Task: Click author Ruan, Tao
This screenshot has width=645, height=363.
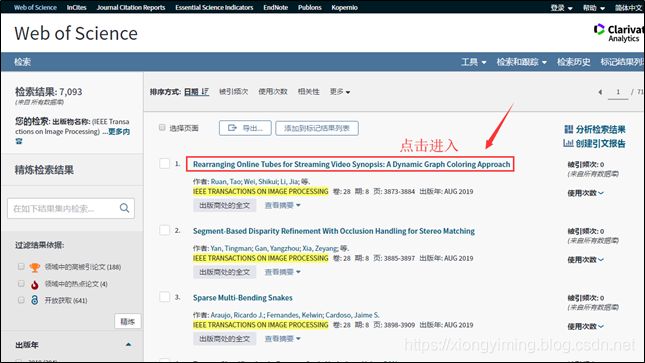Action: coord(226,182)
